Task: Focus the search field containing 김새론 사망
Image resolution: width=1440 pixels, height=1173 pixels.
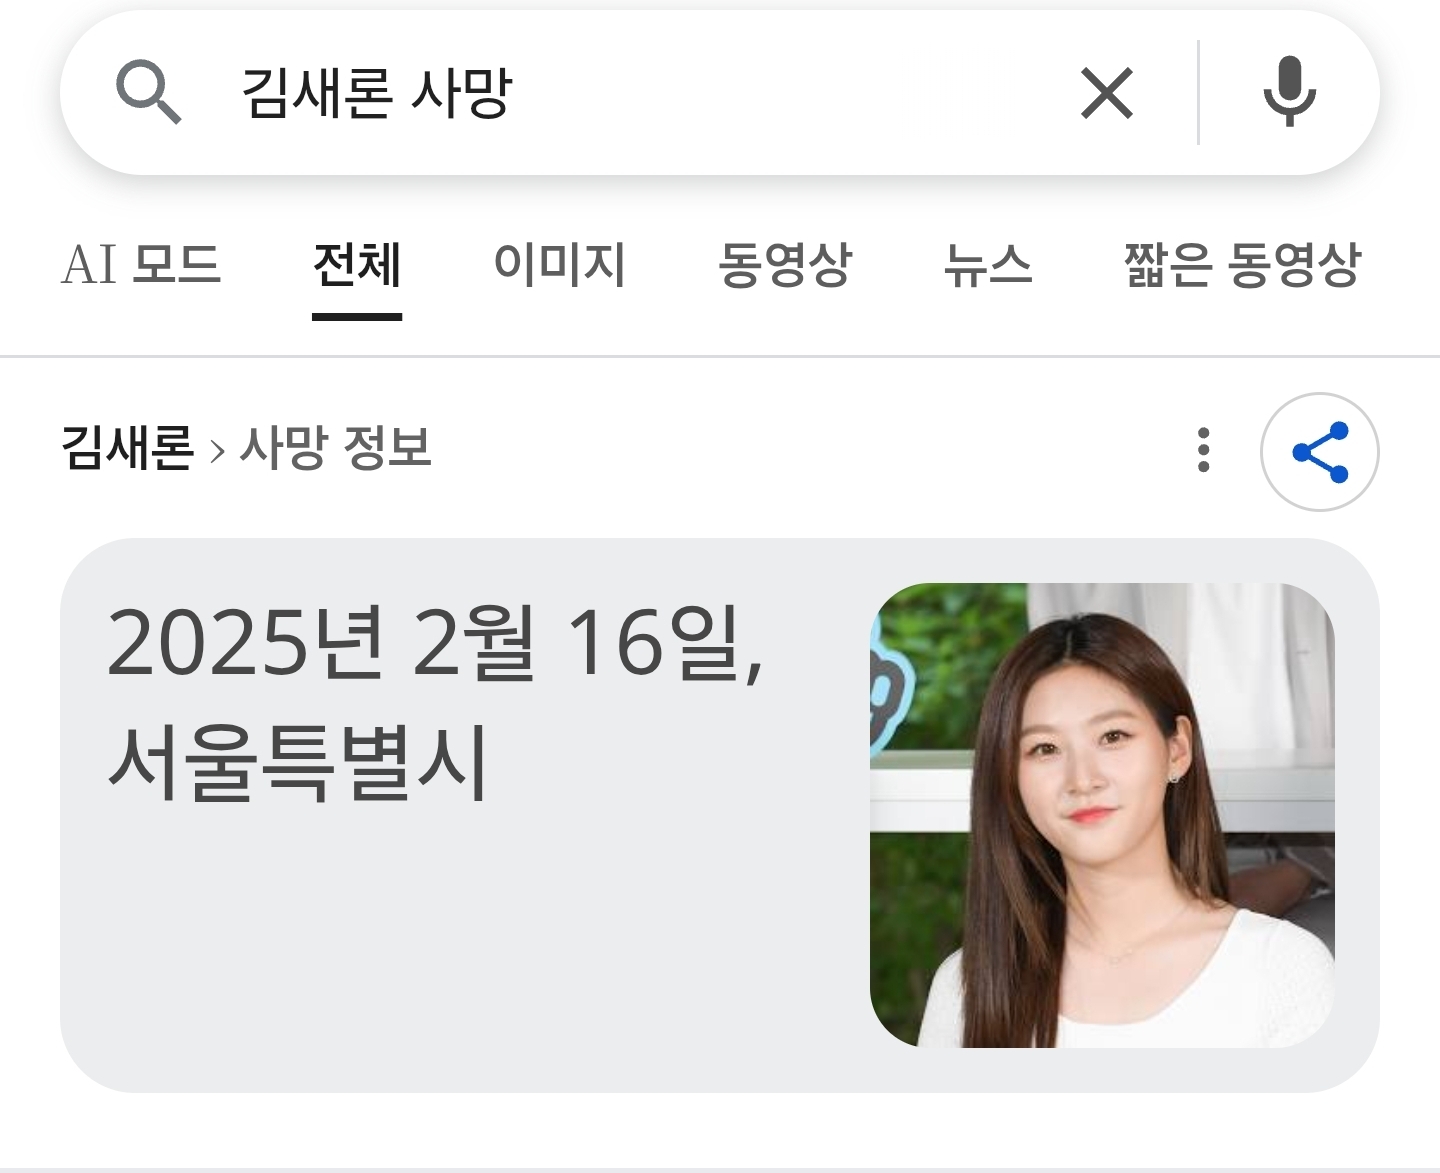Action: [640, 93]
